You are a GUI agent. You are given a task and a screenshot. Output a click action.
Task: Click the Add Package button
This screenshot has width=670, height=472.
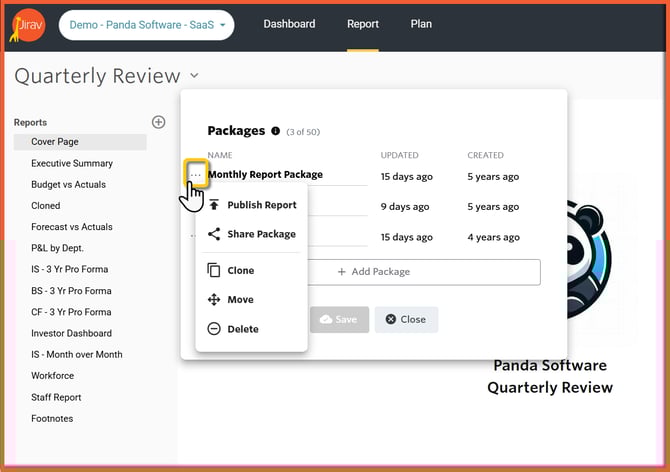373,272
